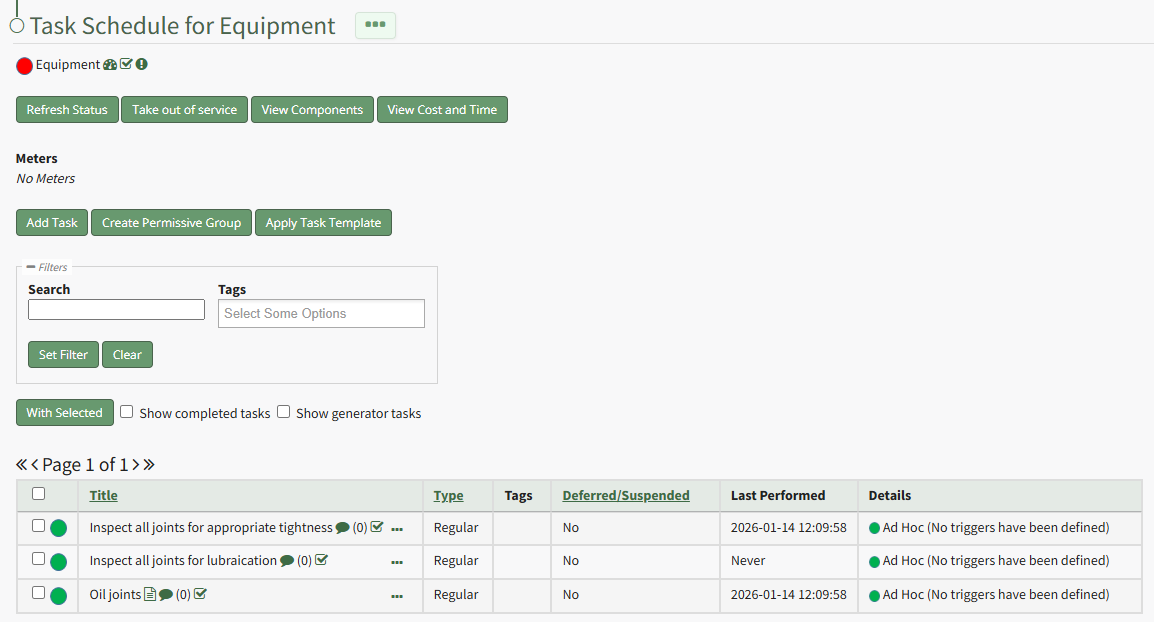Open the three-dot menu for Oil joints row
Viewport: 1154px width, 622px height.
[x=397, y=596]
